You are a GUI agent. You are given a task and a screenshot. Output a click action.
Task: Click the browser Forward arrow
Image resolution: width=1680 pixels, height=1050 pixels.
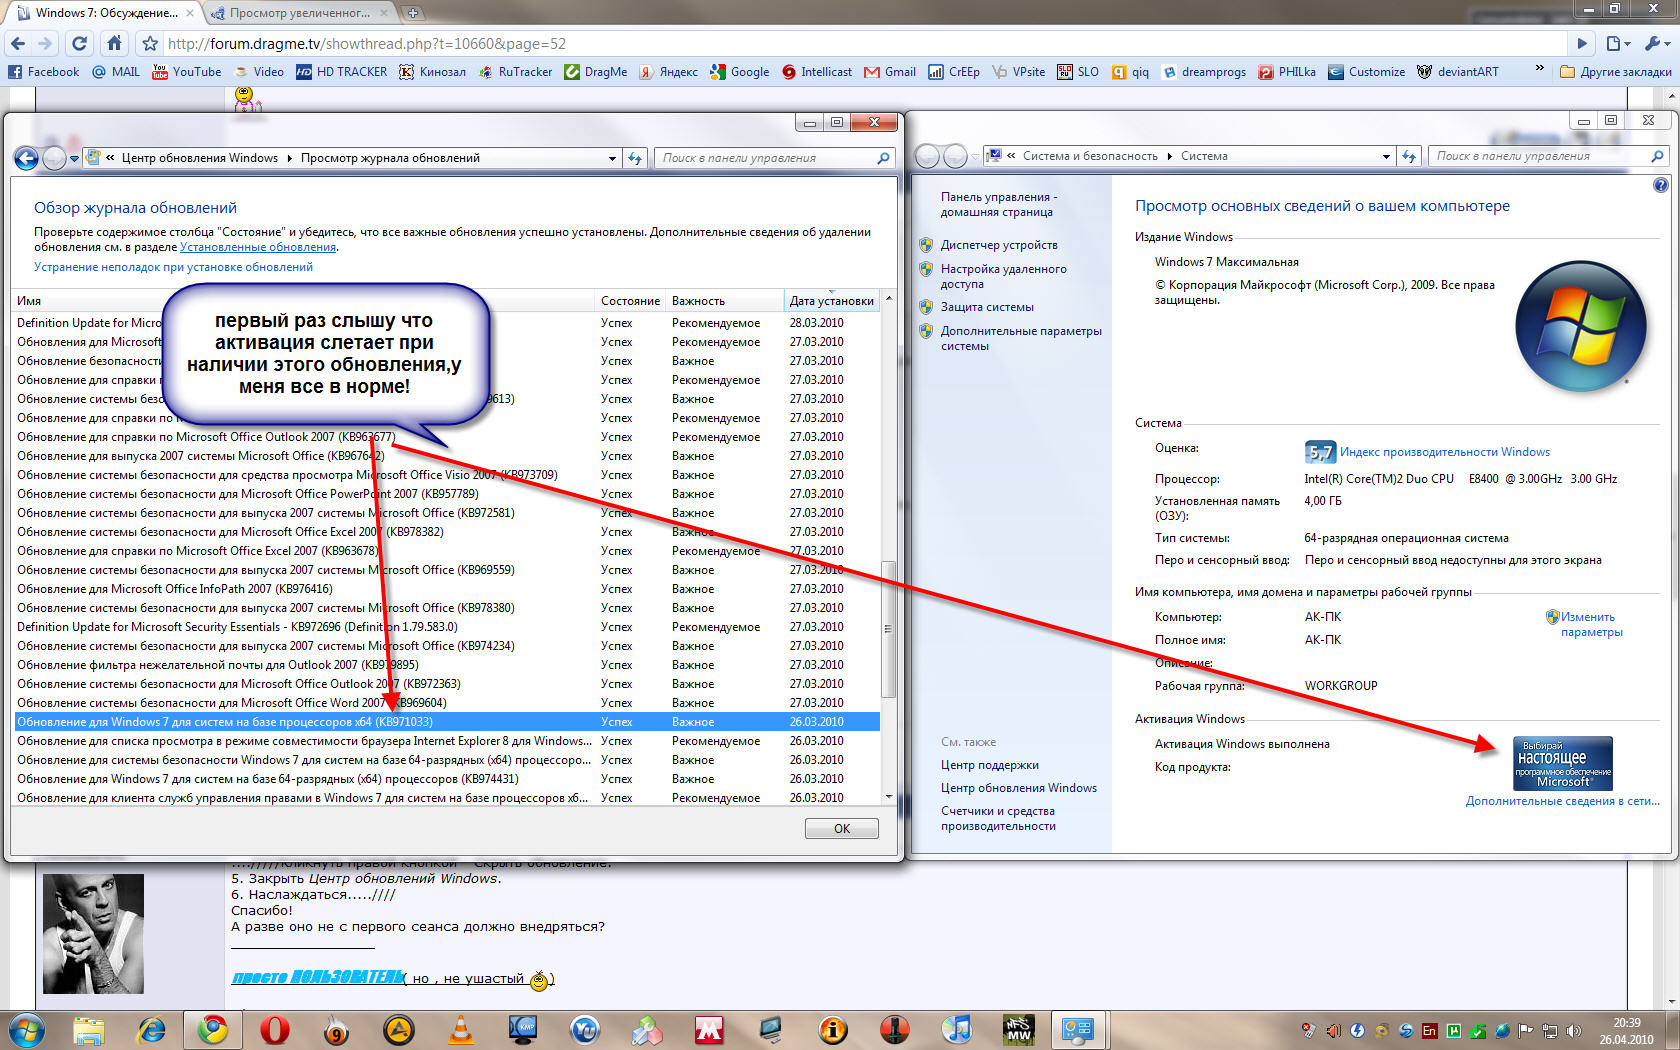(x=45, y=43)
